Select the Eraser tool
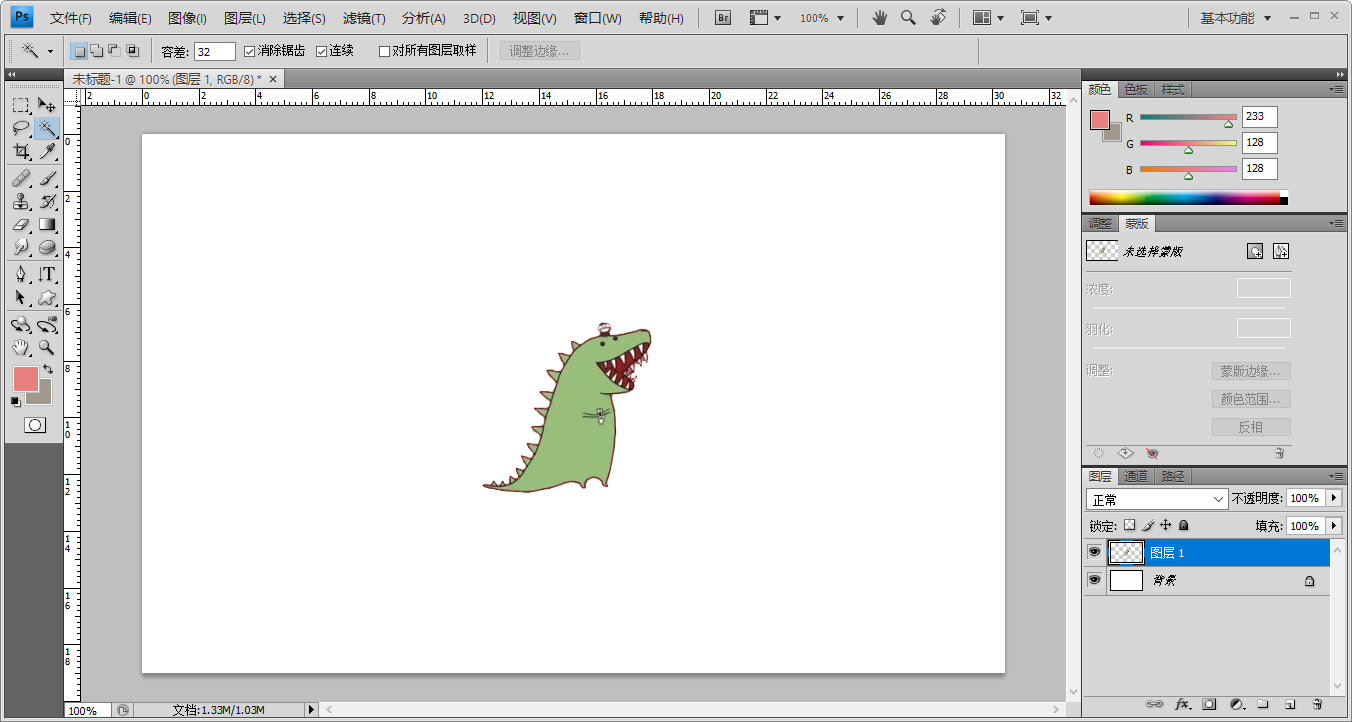The height and width of the screenshot is (722, 1352). pos(21,224)
